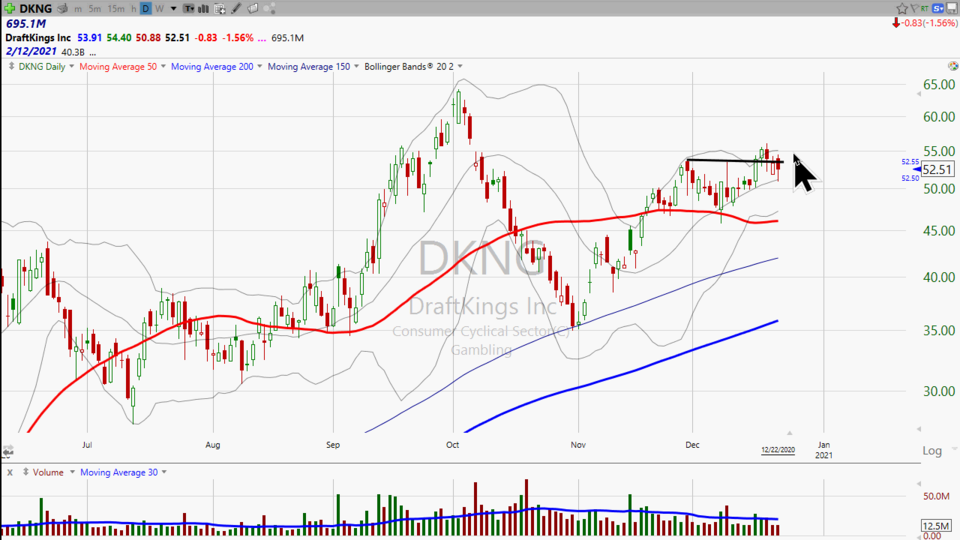This screenshot has width=960, height=540.
Task: Click the 12/22/2020 date label on the axis
Action: point(778,450)
